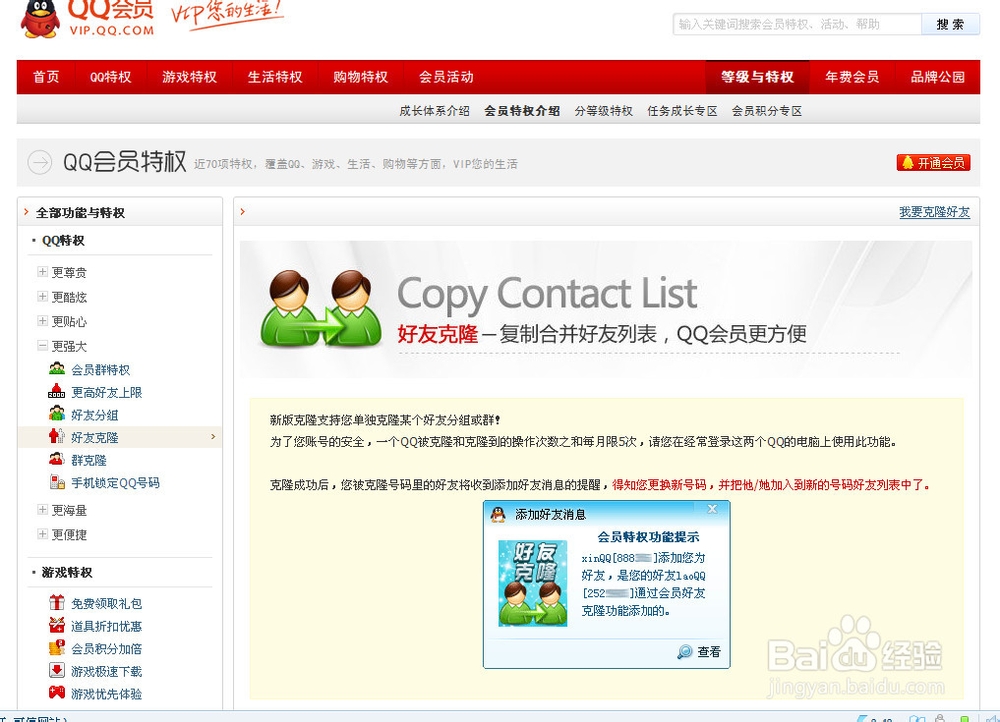Open the 会员积分加倍 link
Viewport: 1000px width, 722px height.
tap(107, 648)
